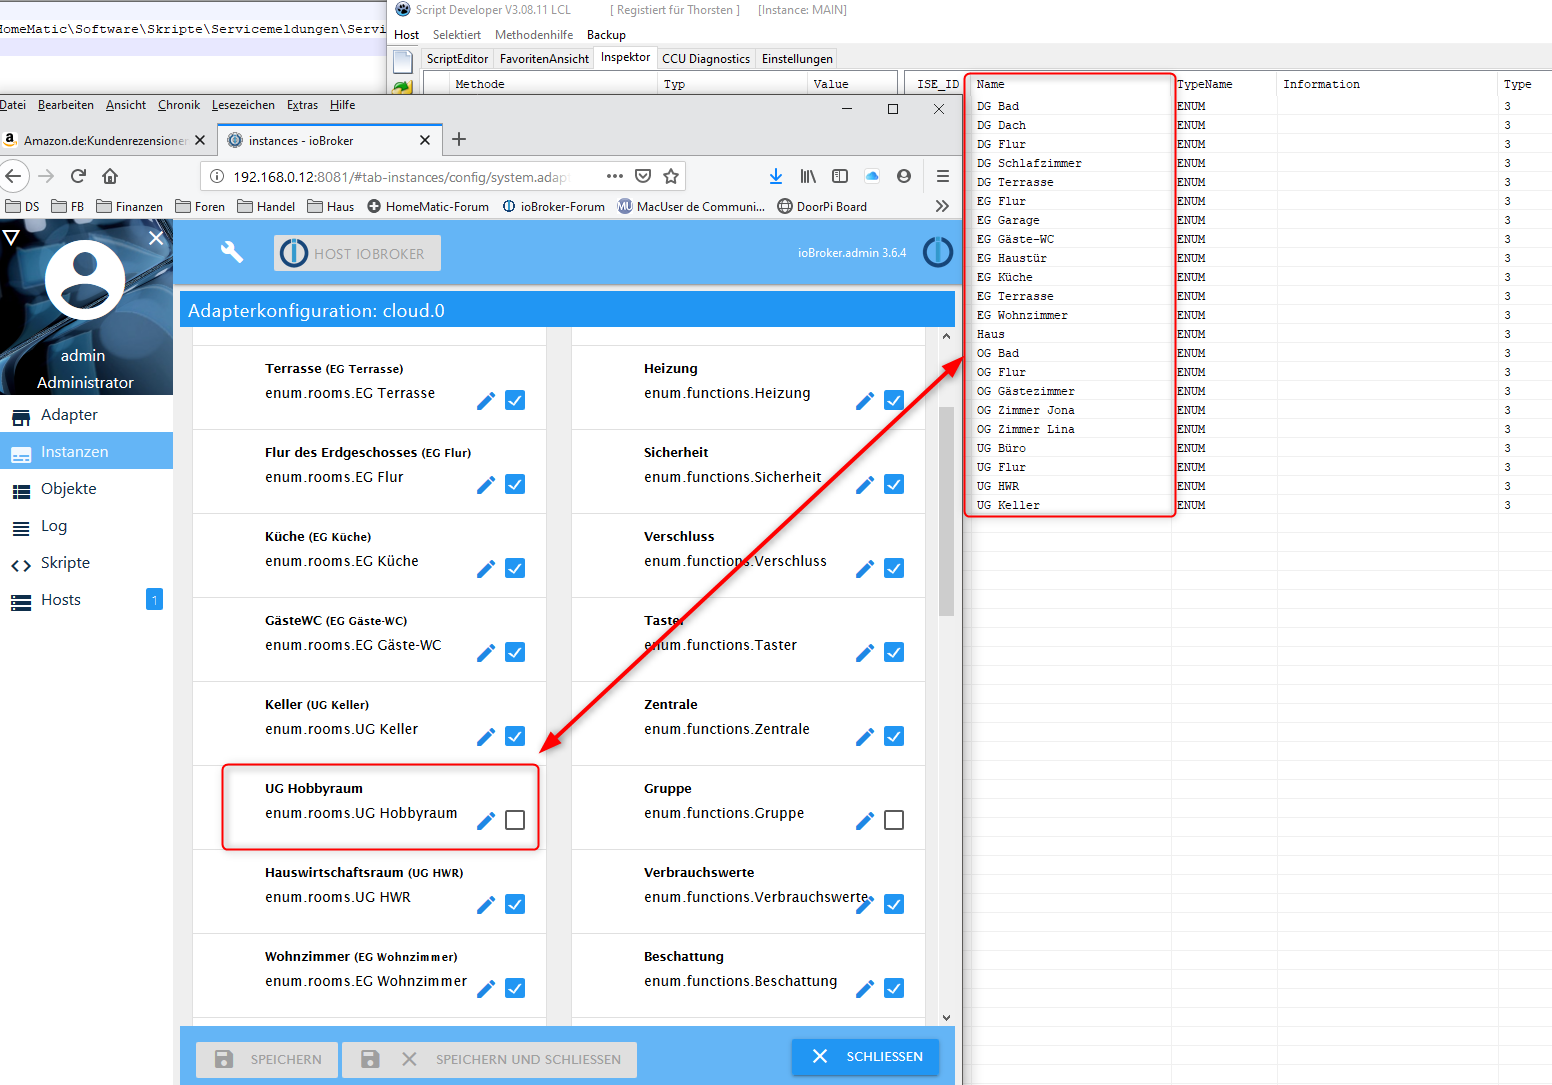Edit the Verbrauchswerte function pencil icon
Screen dimensions: 1552x1085
coord(865,905)
